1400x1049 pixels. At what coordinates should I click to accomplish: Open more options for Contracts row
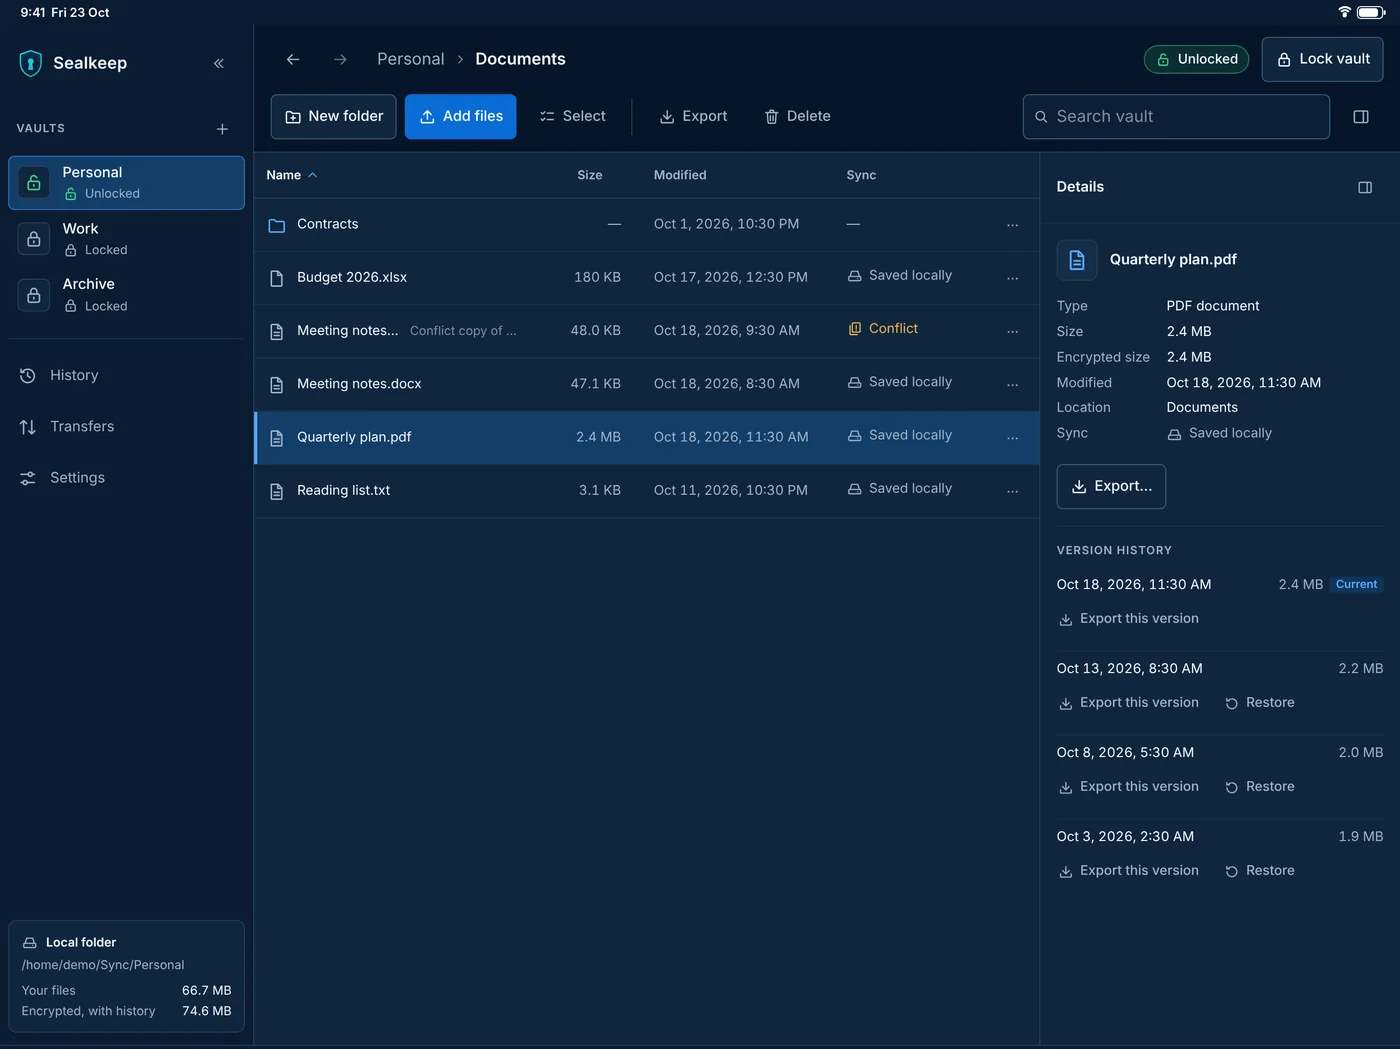pos(1013,225)
